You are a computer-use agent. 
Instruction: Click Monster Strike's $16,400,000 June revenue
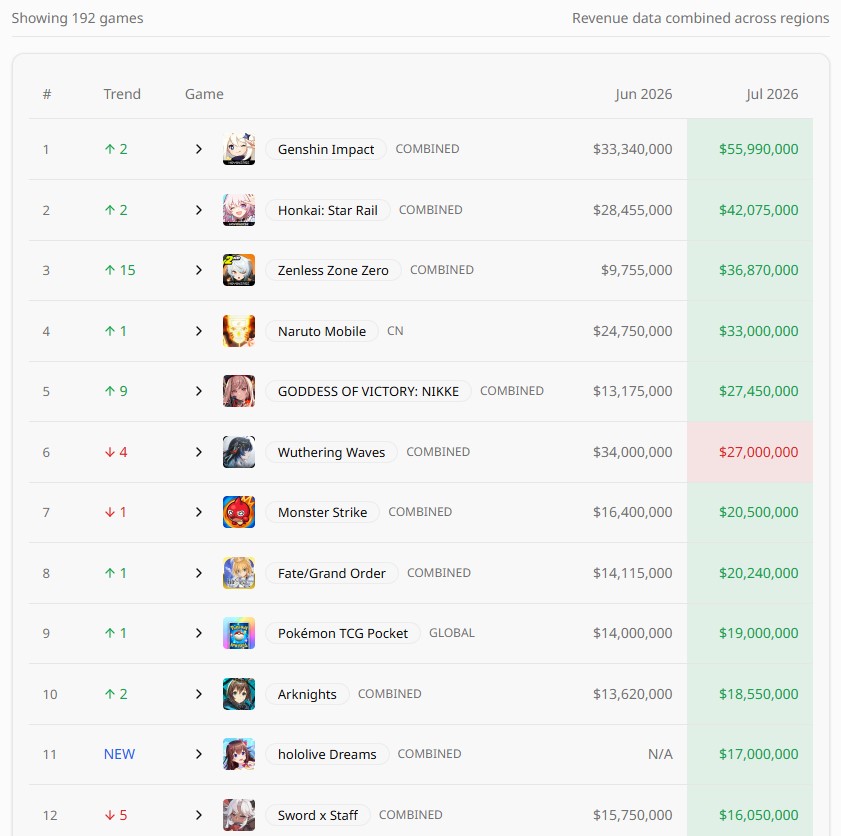point(632,512)
